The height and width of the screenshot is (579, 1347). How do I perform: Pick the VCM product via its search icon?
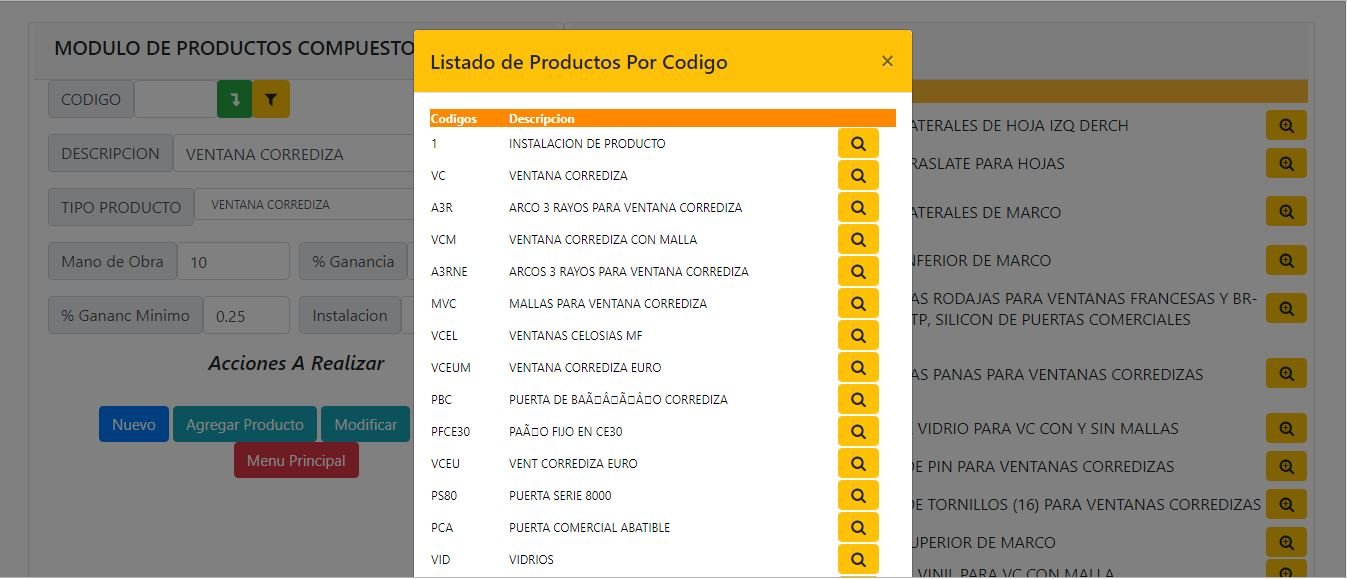(x=858, y=239)
